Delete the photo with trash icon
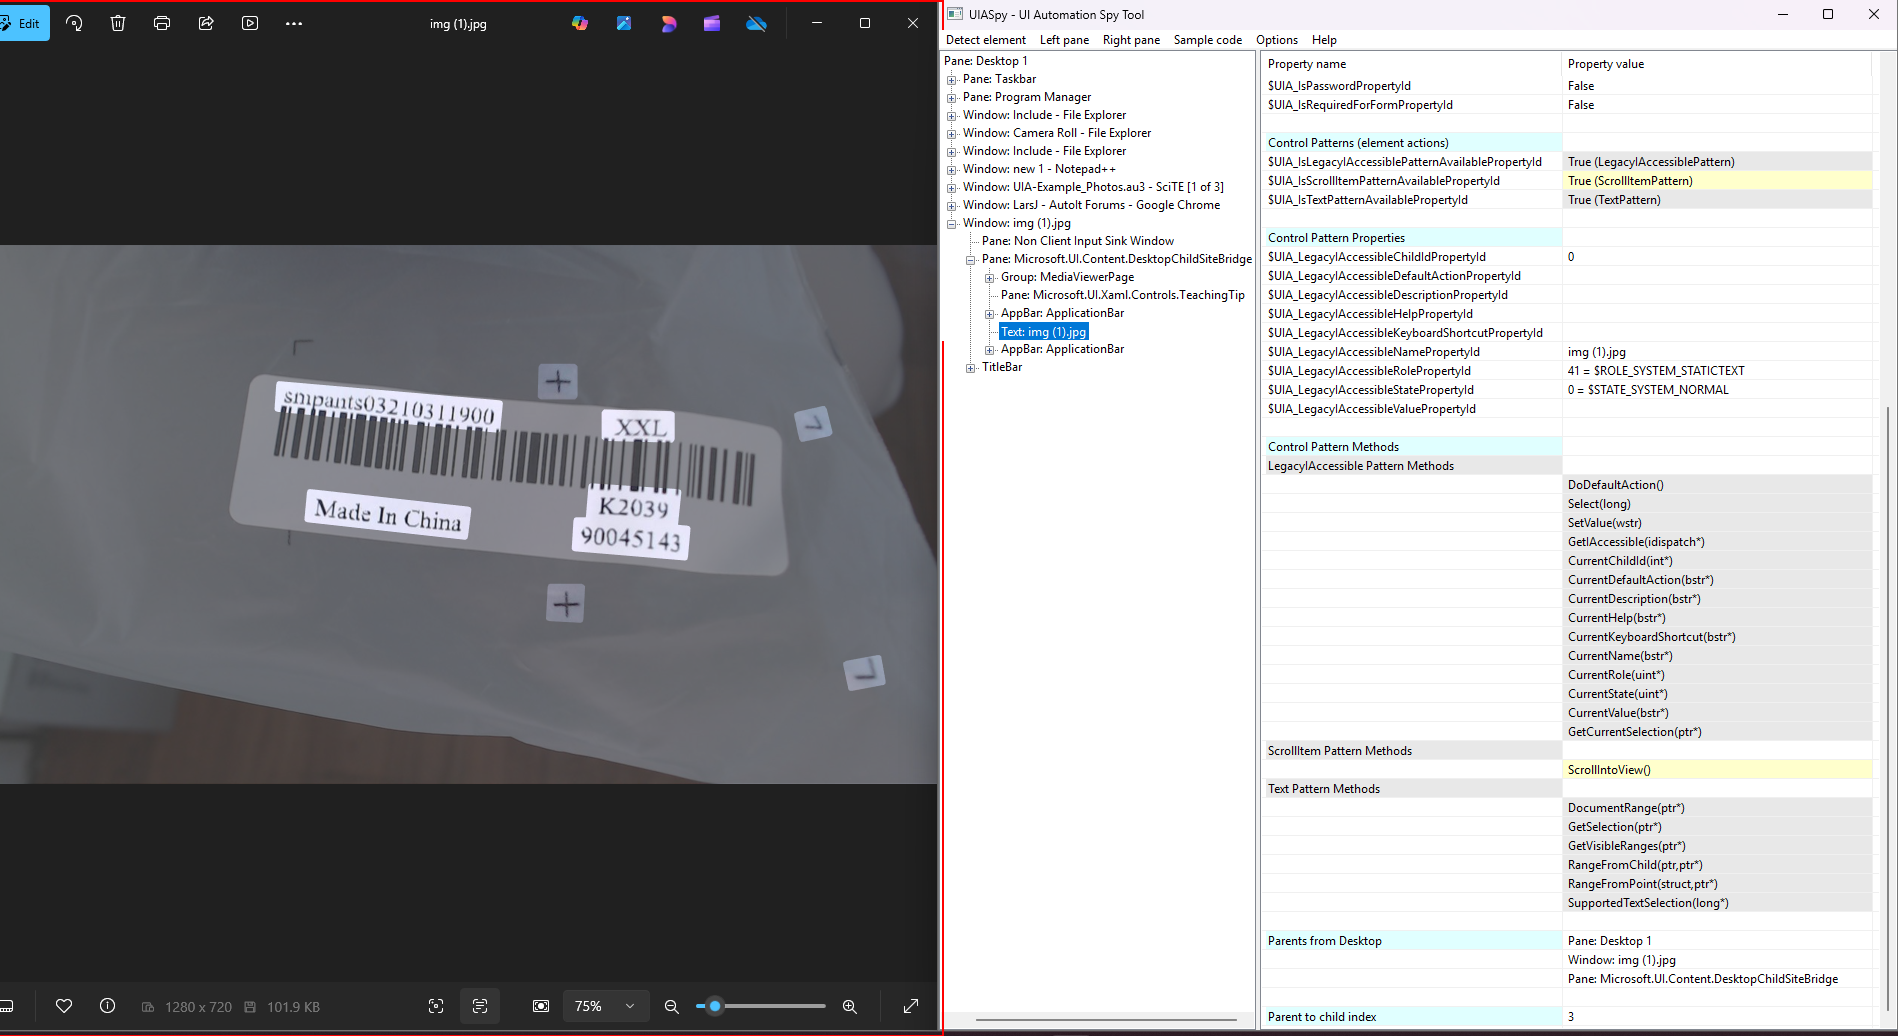Image resolution: width=1898 pixels, height=1036 pixels. click(118, 23)
